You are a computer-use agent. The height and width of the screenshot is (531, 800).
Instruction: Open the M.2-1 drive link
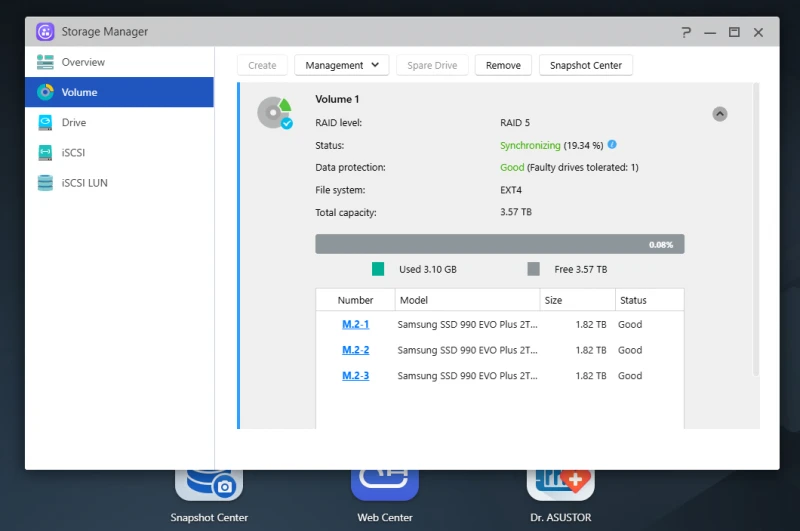pyautogui.click(x=356, y=324)
